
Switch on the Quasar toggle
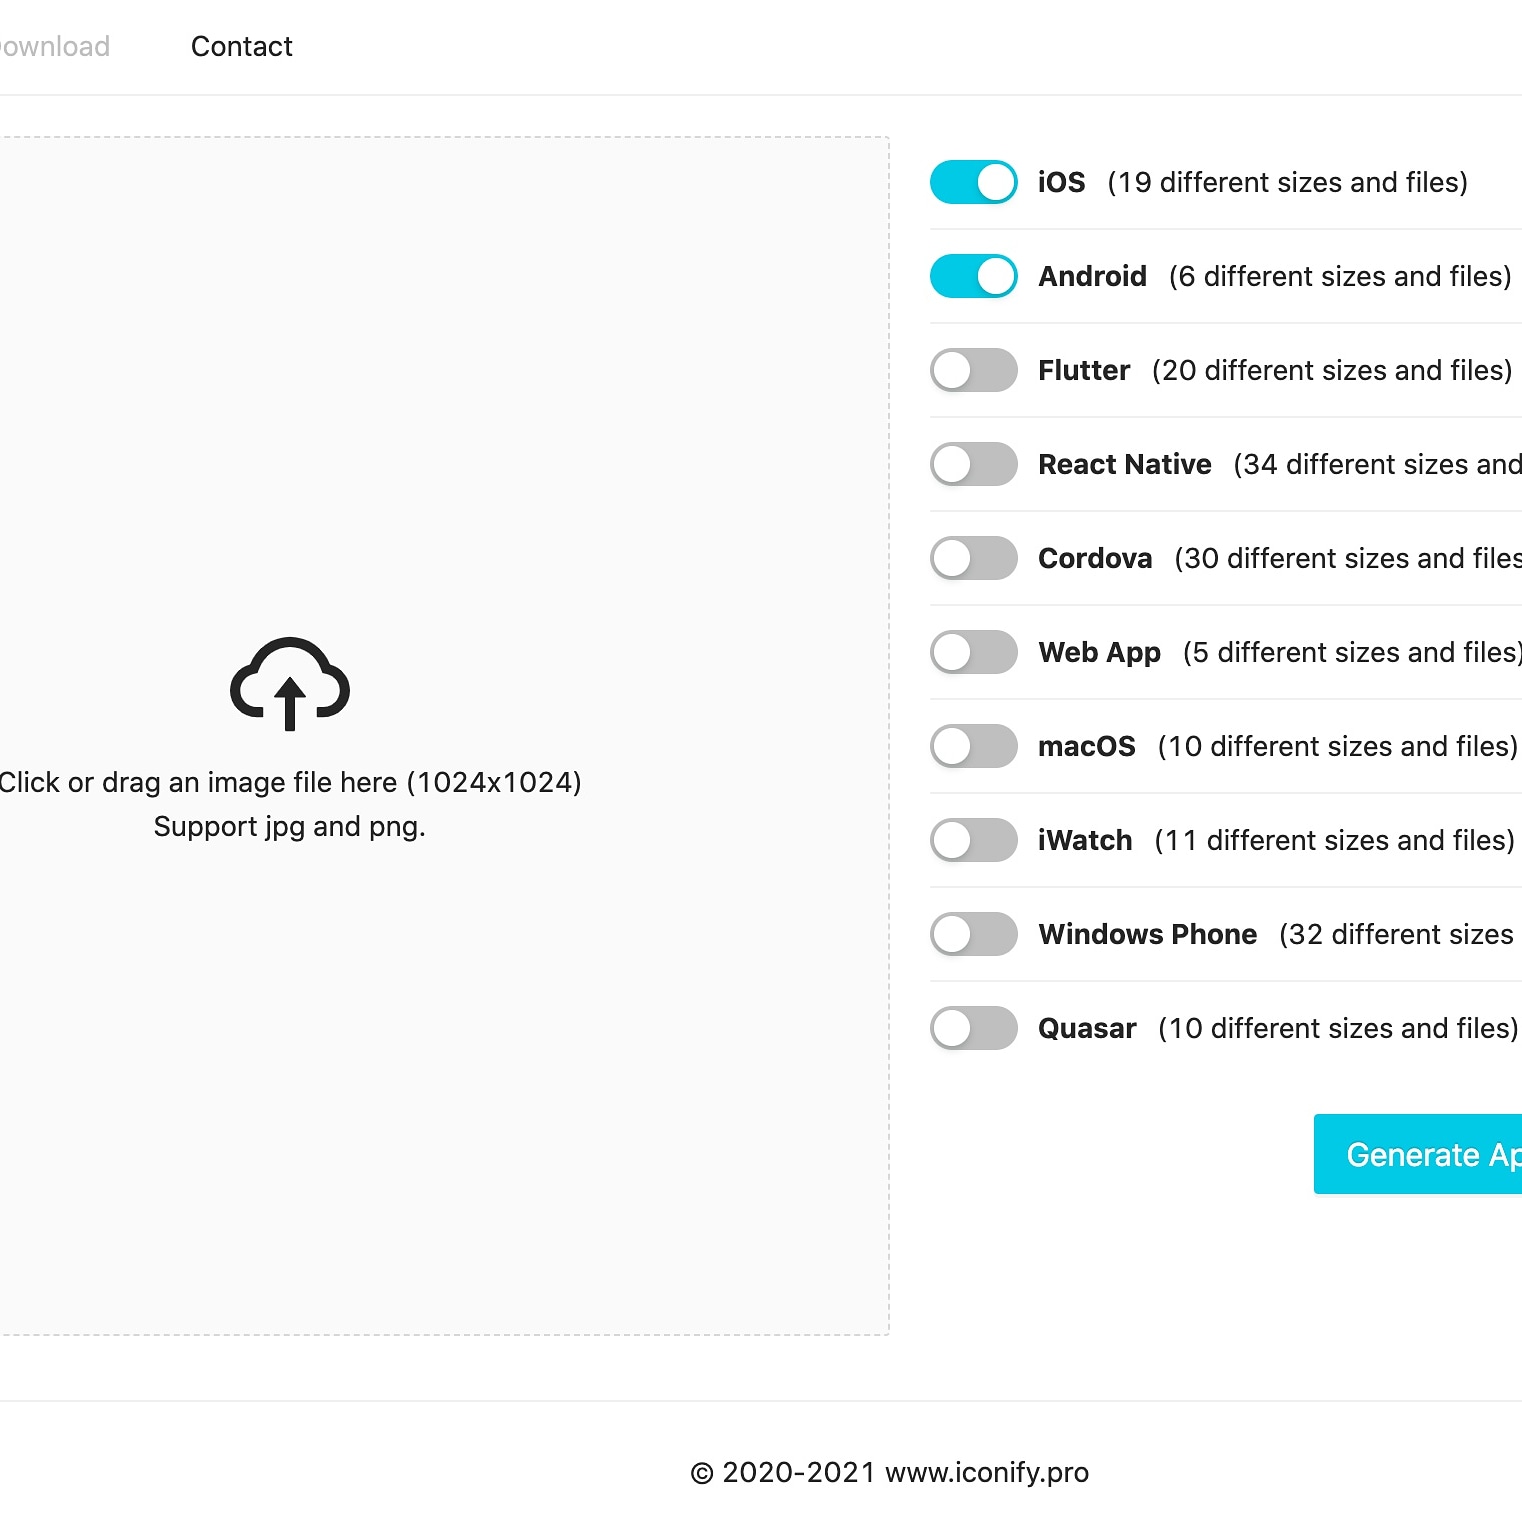(973, 1028)
